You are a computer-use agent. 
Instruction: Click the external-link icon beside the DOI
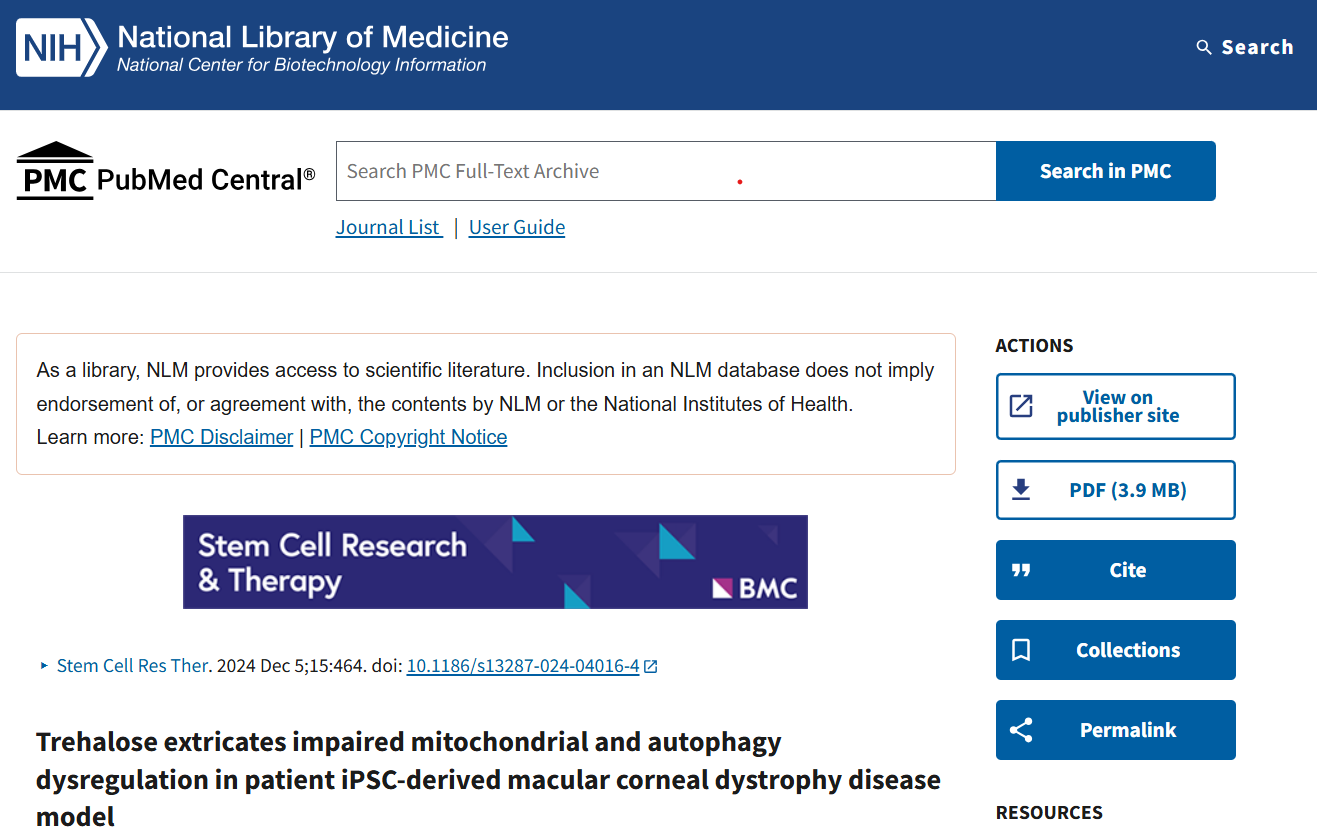pyautogui.click(x=651, y=665)
